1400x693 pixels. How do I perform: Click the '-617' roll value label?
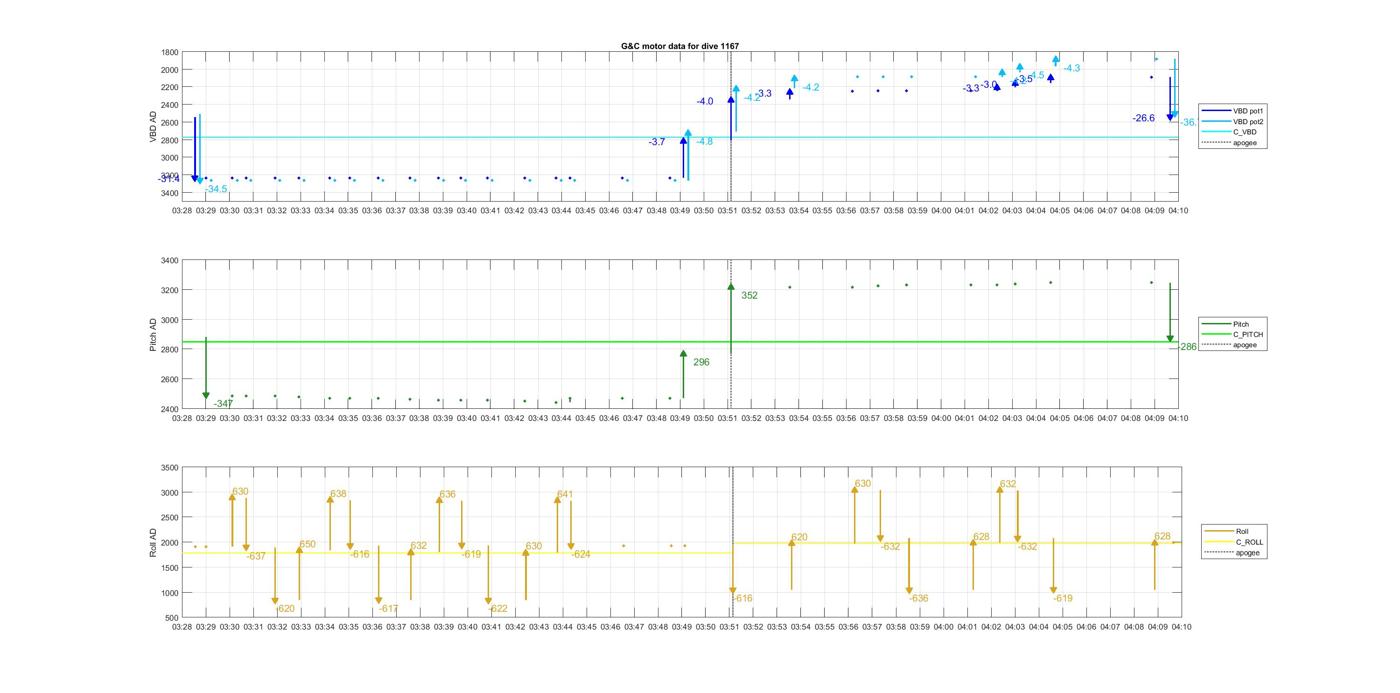(x=388, y=609)
